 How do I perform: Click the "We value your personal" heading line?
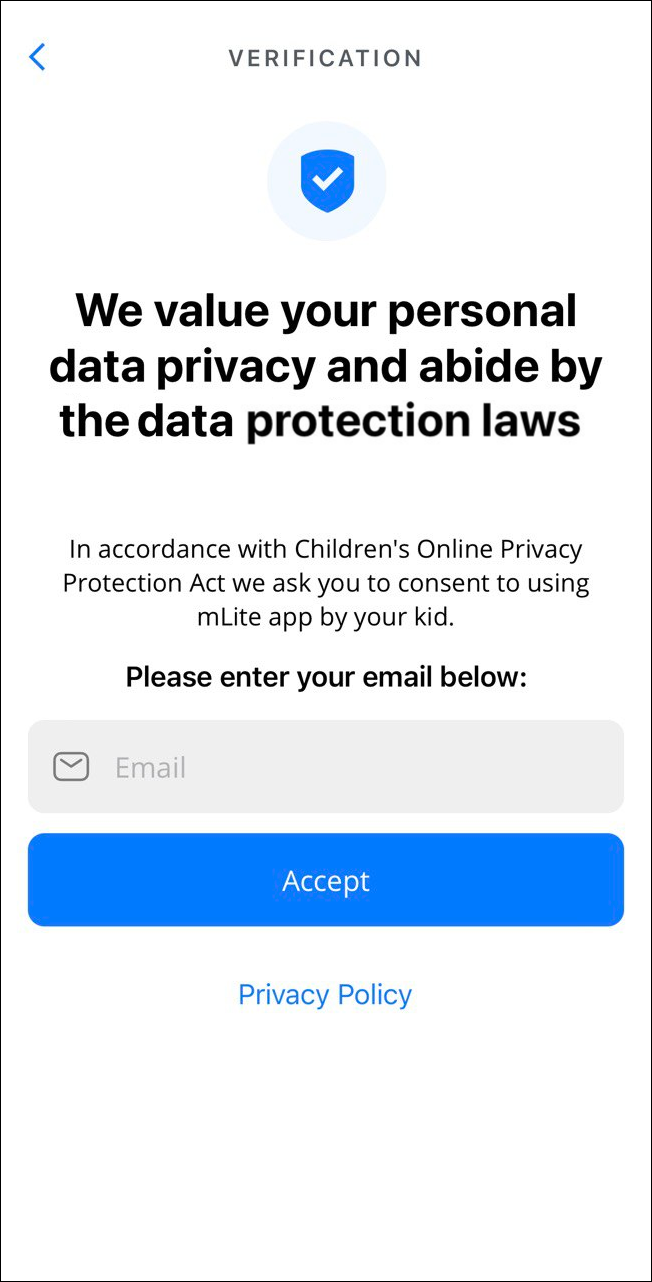[x=326, y=310]
